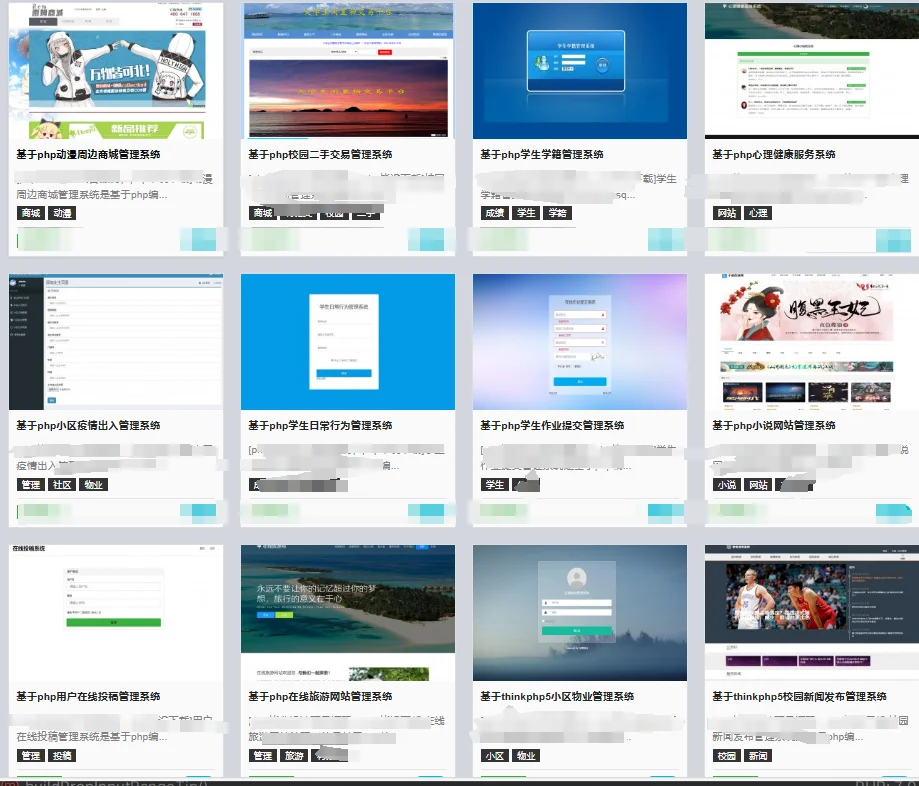Screen dimensions: 919x786
Task: Open thumbnail of 基于php小区疫情出入管理系统
Action: pos(116,342)
